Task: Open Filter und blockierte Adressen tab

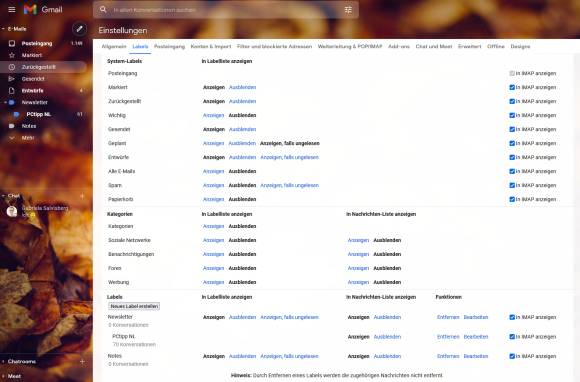Action: coord(274,47)
